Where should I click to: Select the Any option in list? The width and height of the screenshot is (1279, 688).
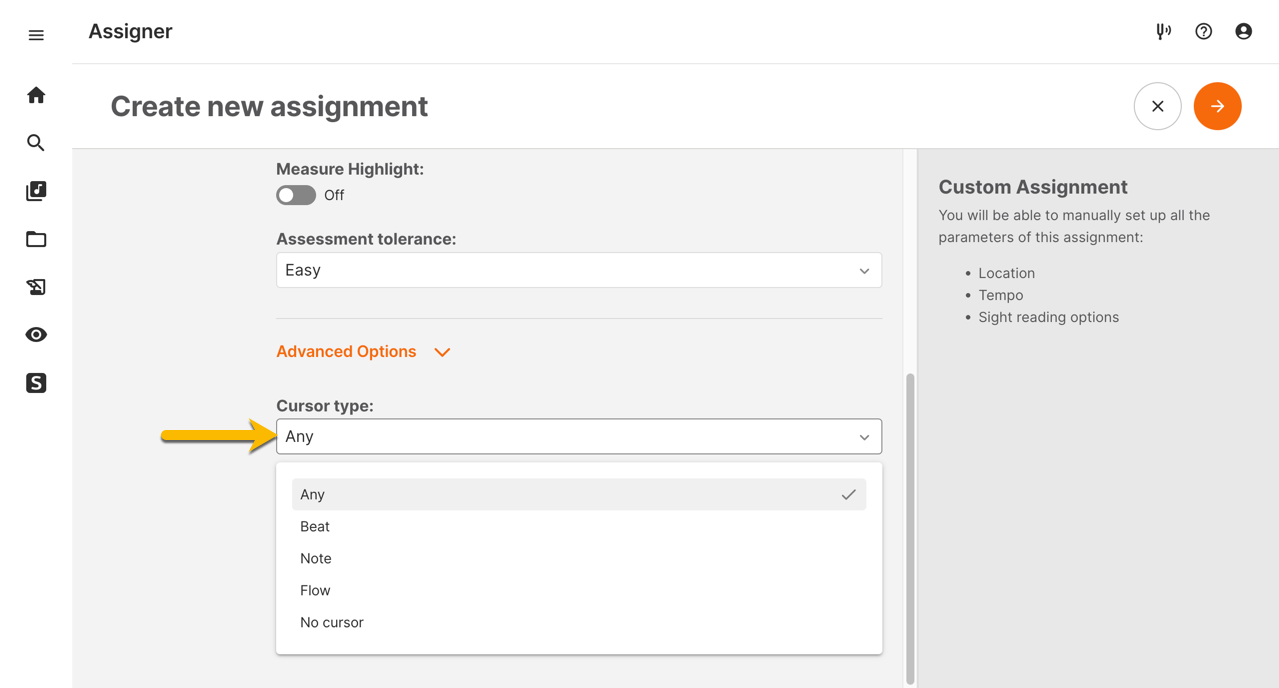coord(579,494)
